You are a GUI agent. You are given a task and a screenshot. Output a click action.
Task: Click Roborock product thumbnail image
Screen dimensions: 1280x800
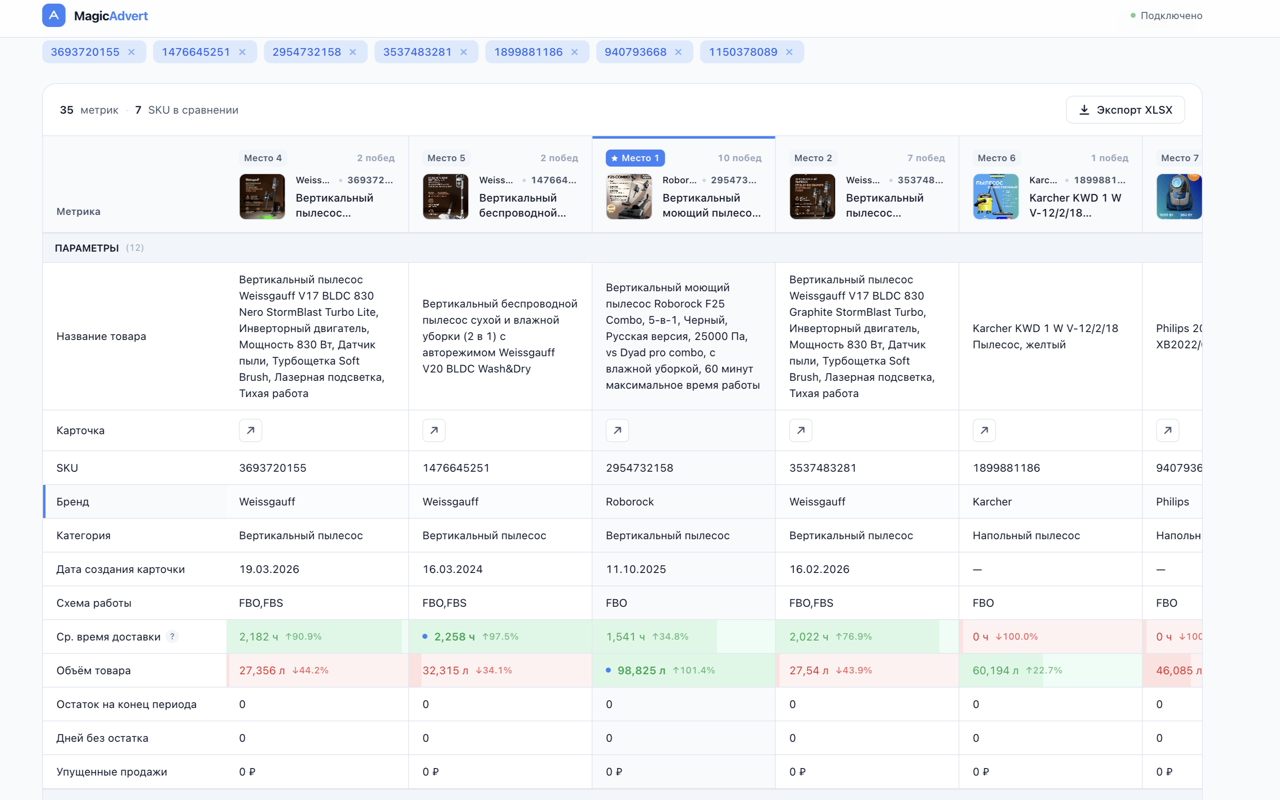(x=629, y=197)
